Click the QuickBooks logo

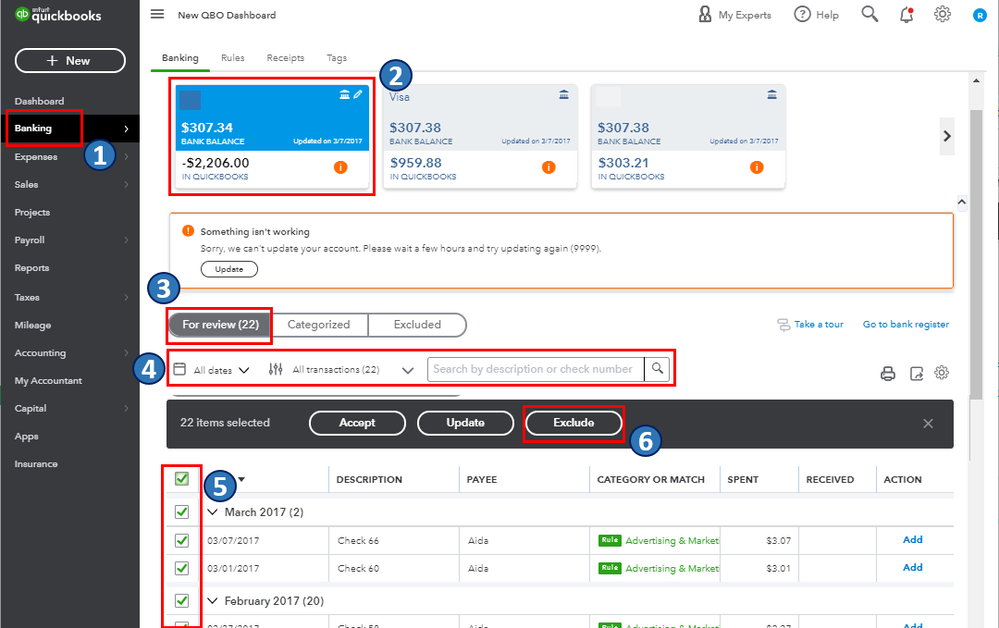tap(58, 15)
